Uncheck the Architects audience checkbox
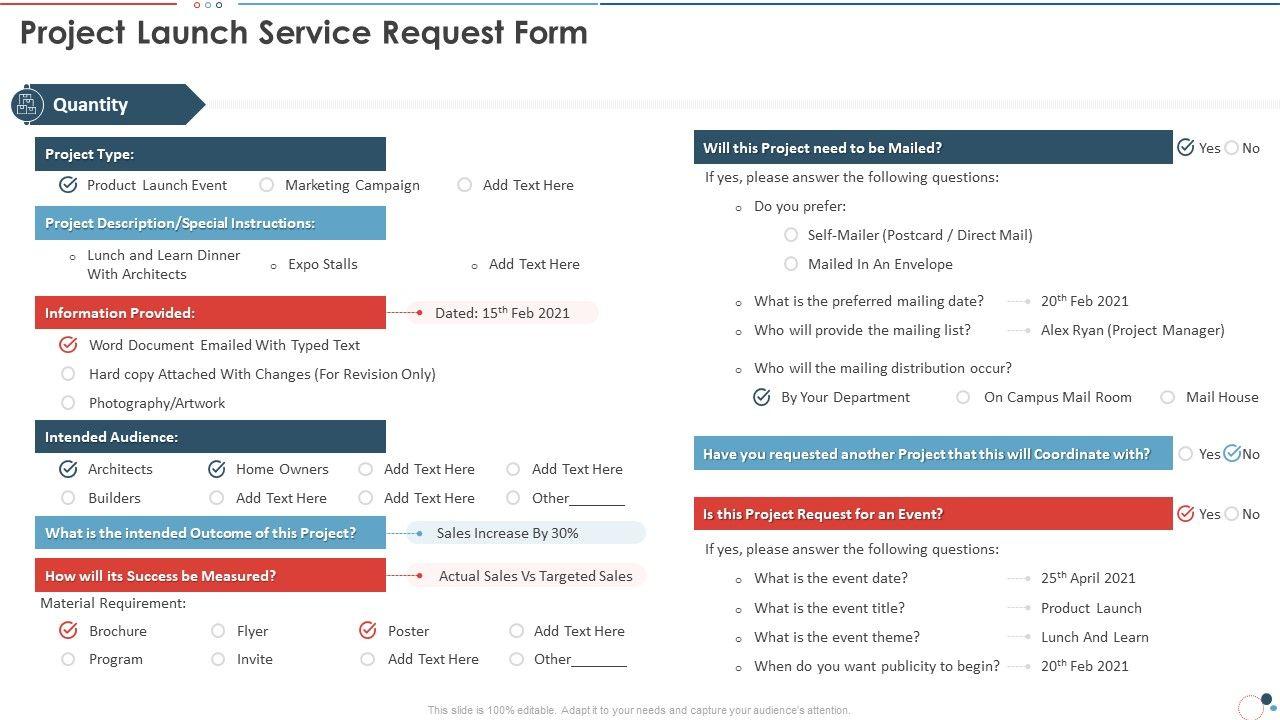The width and height of the screenshot is (1280, 720). coord(68,469)
